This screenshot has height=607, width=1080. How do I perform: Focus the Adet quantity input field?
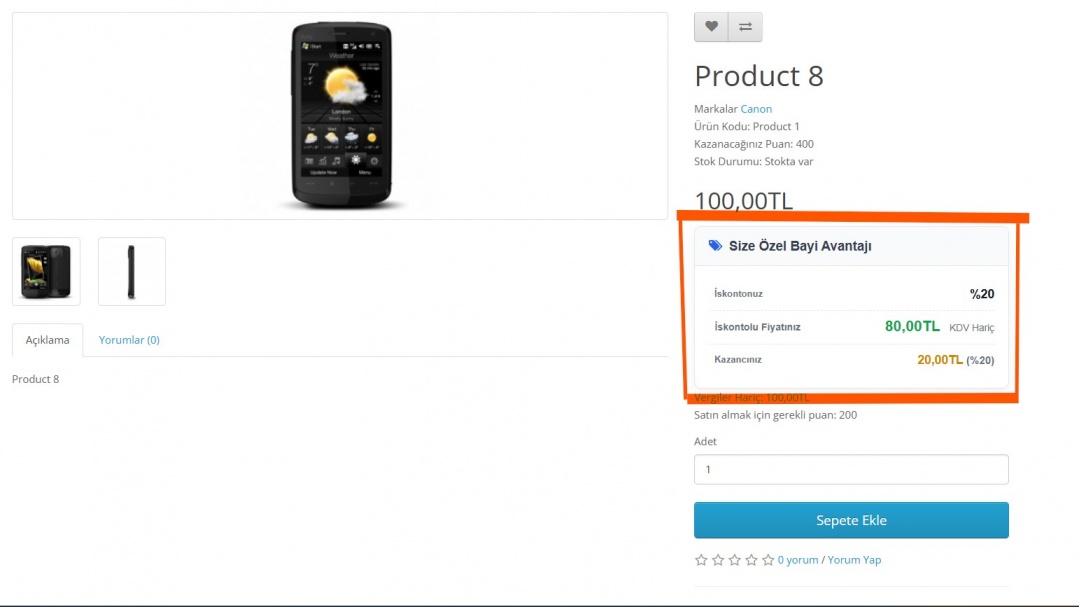tap(851, 470)
